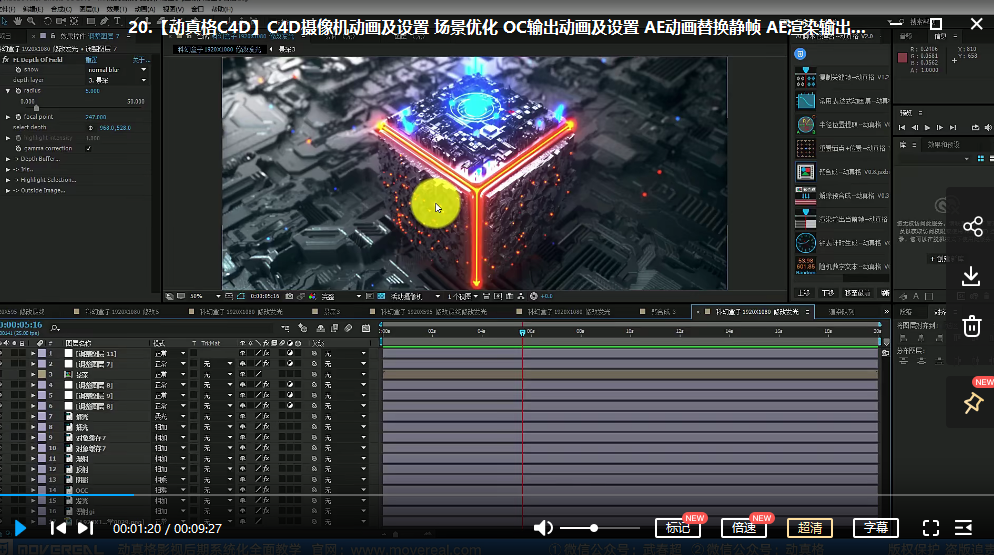Click the 标记 mark button
Screen dimensions: 994x555
[x=678, y=528]
